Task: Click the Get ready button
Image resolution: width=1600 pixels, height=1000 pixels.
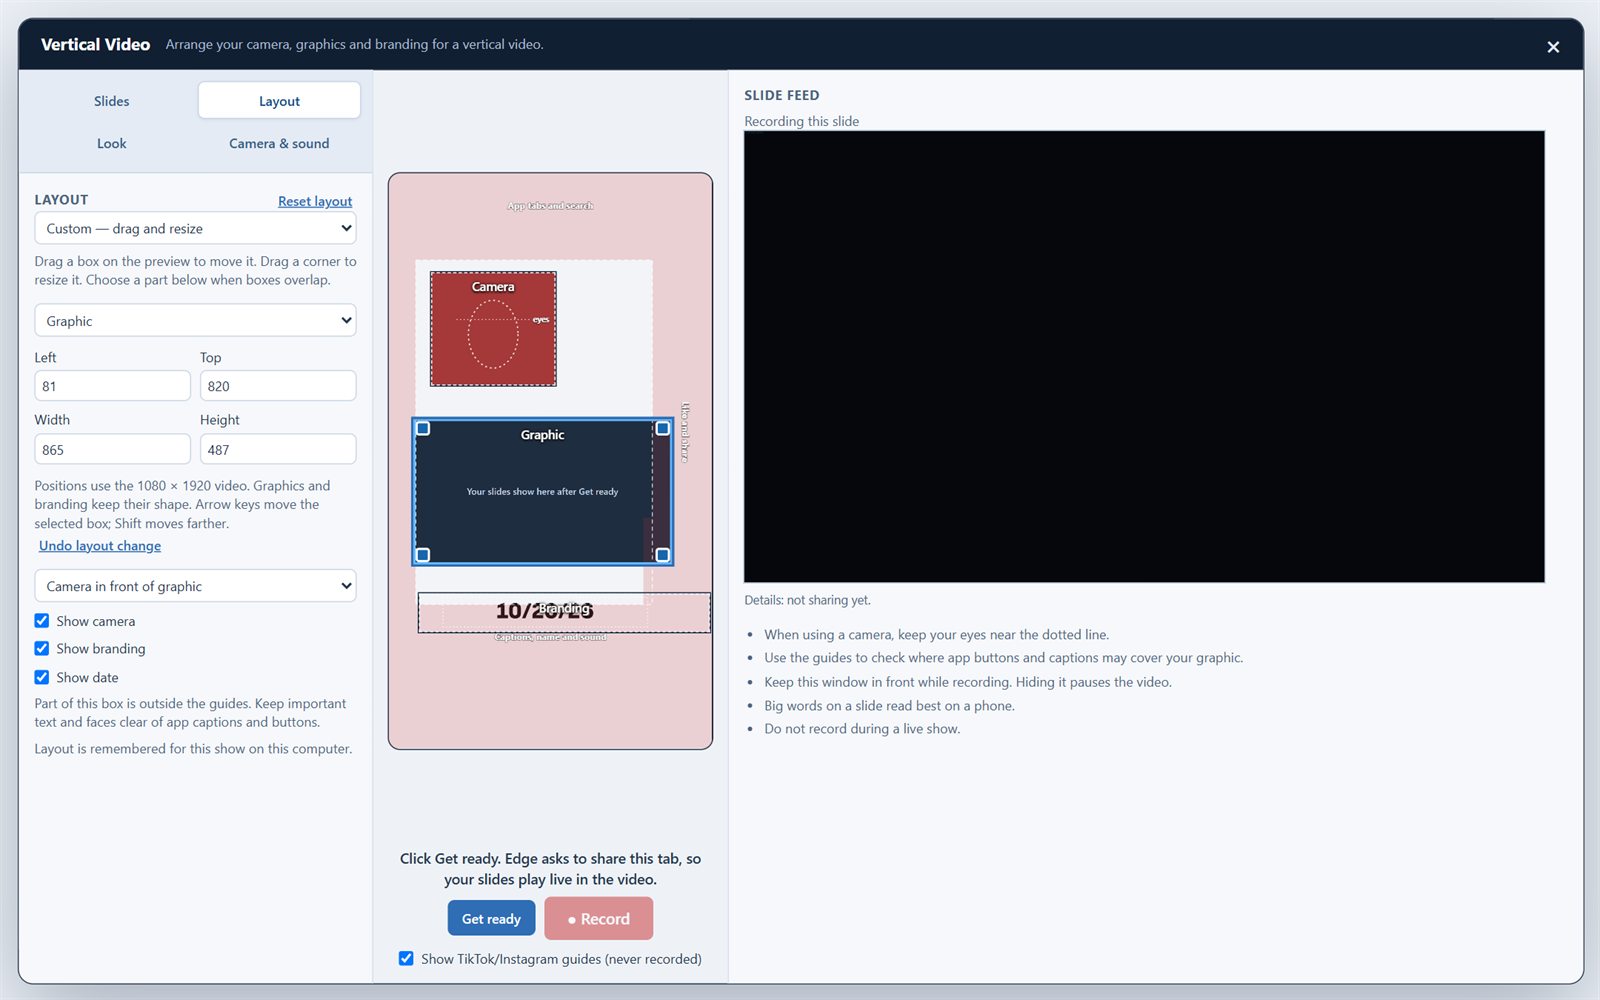Action: (491, 918)
